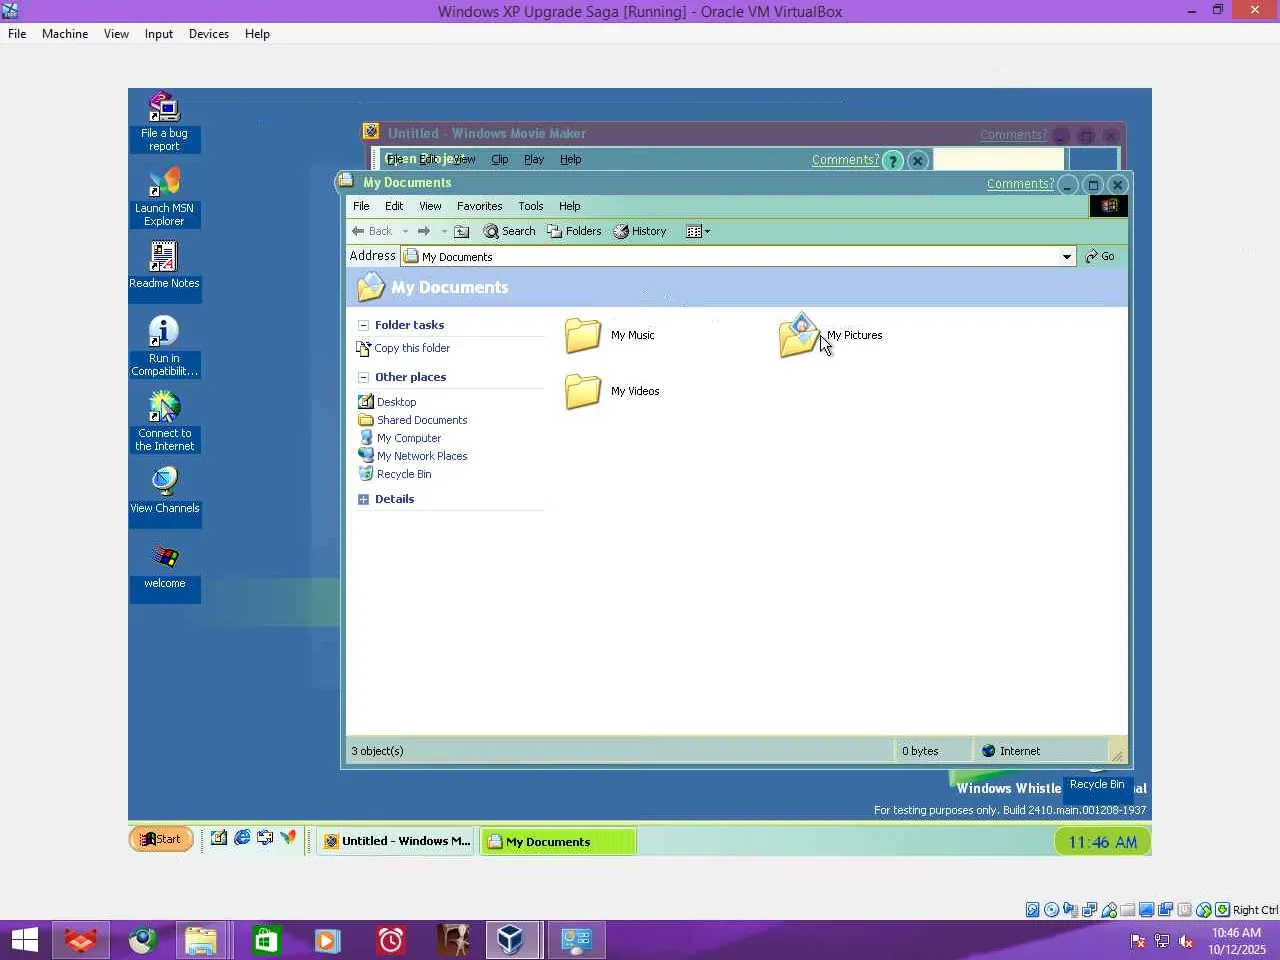Open the VirtualBox Machine menu
1280x960 pixels.
65,34
